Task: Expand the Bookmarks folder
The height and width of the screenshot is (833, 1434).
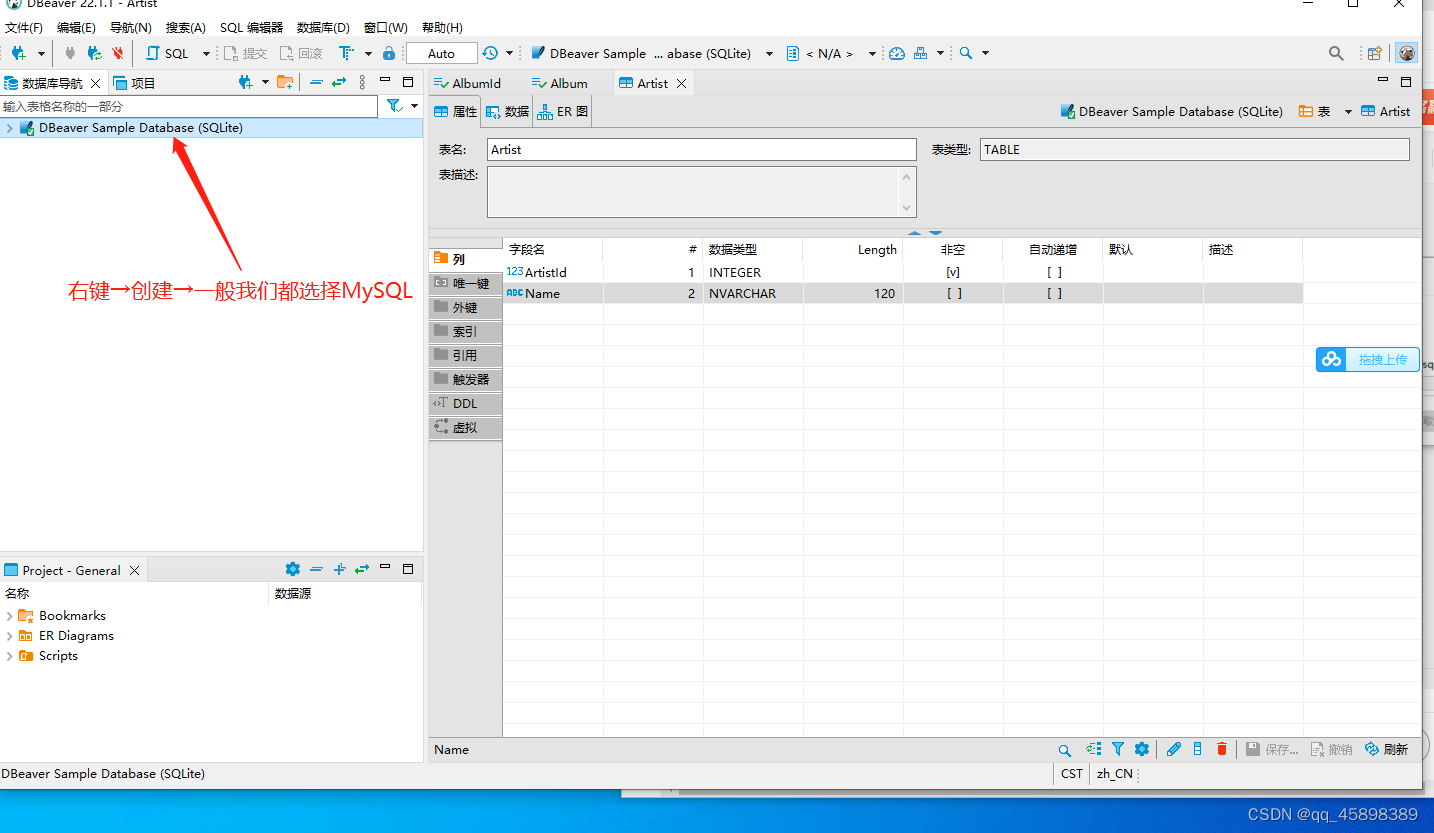Action: 9,616
